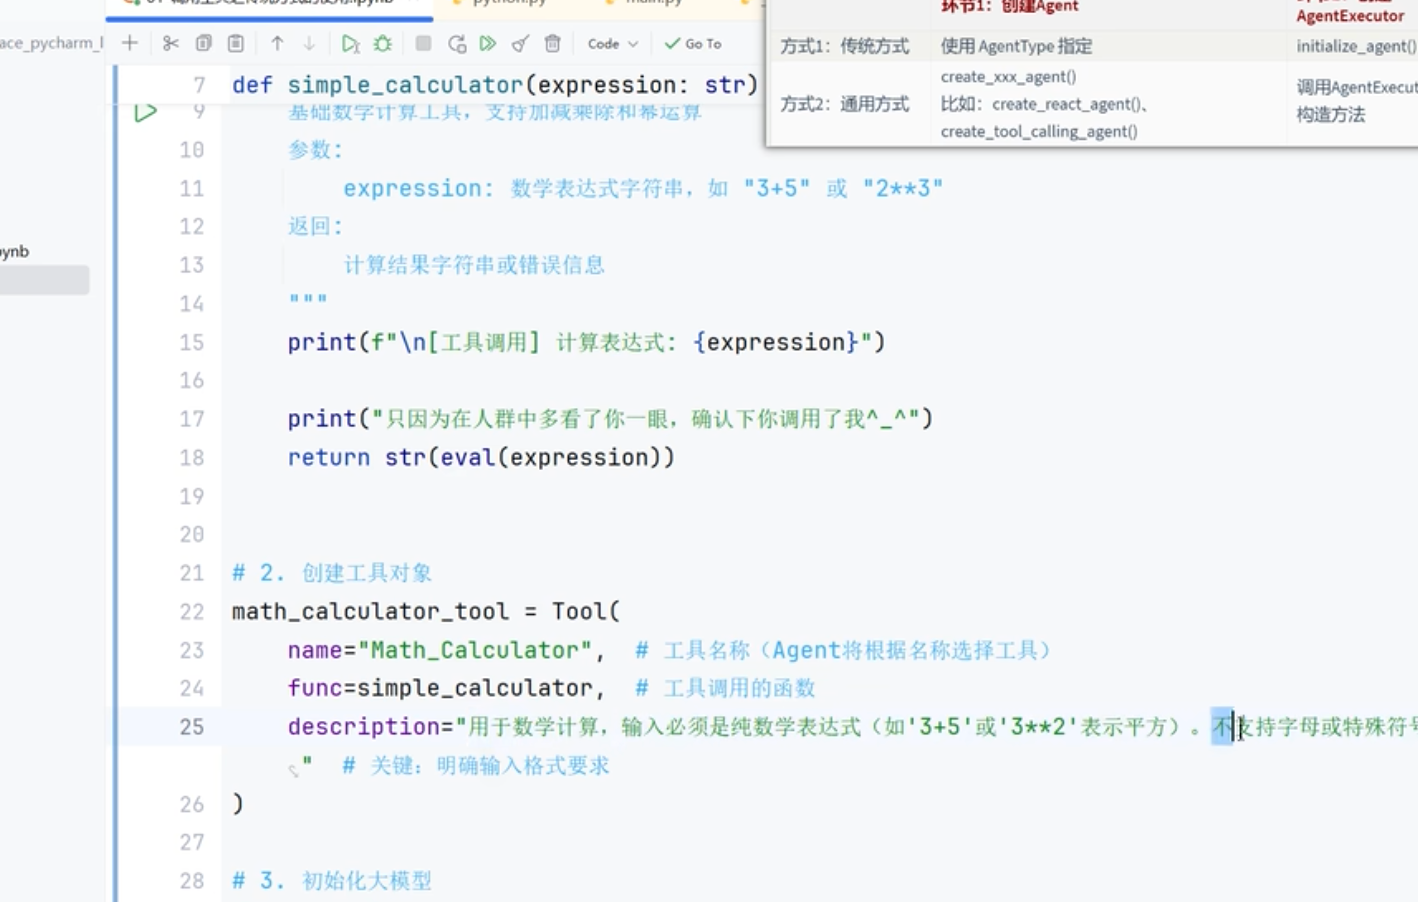
Task: Click line number 18 in the gutter
Action: (192, 458)
